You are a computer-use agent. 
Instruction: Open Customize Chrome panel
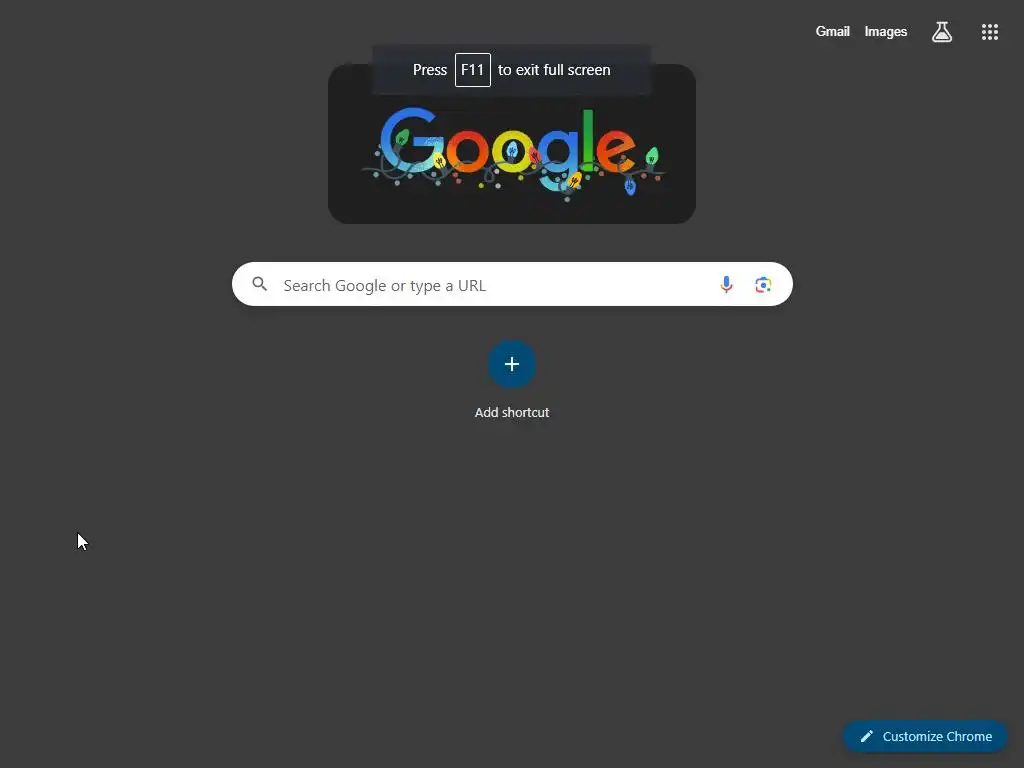(x=925, y=737)
